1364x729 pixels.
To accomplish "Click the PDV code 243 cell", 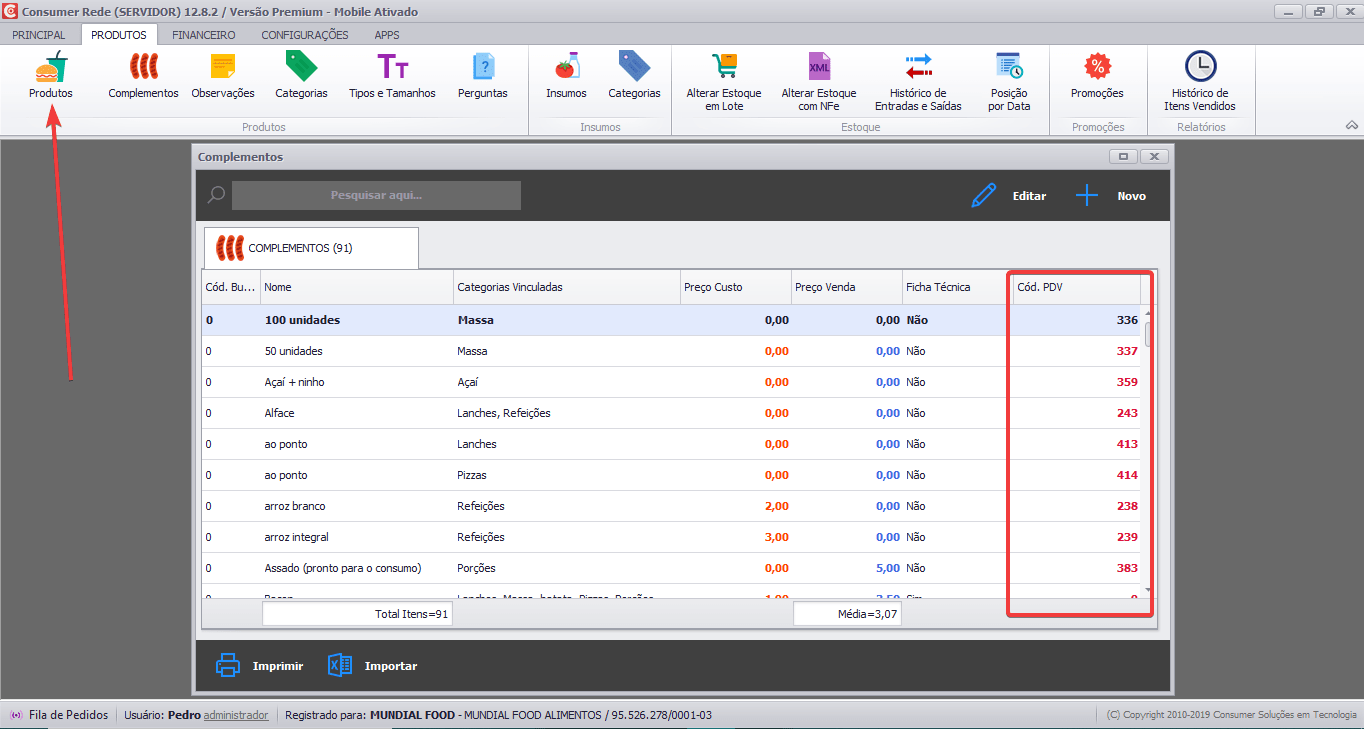I will coord(1077,413).
